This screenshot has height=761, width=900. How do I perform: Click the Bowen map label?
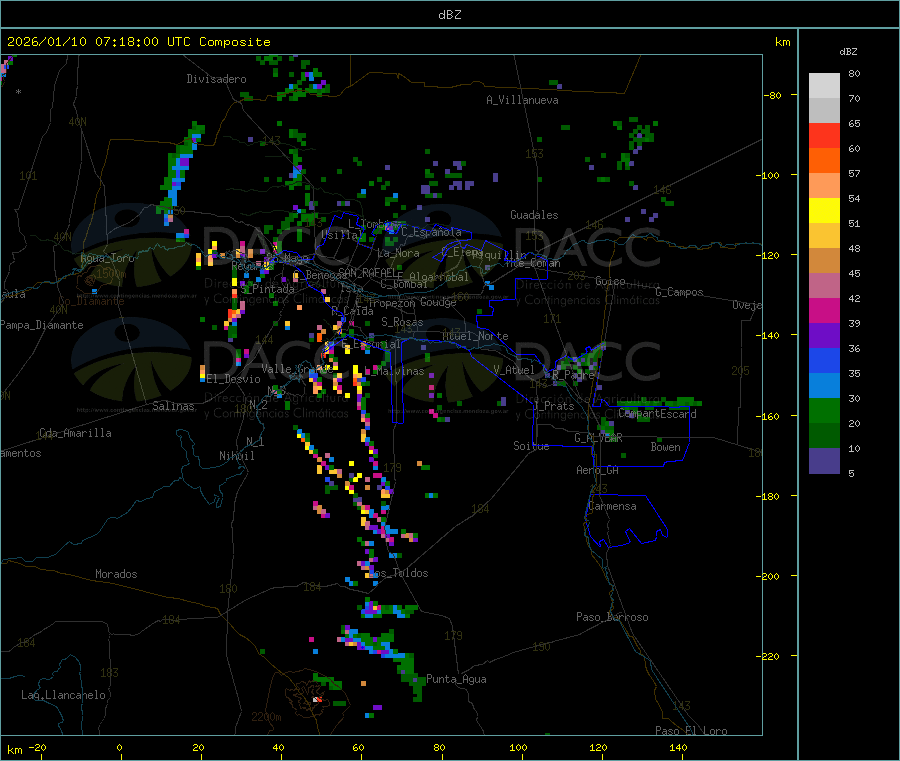[665, 447]
